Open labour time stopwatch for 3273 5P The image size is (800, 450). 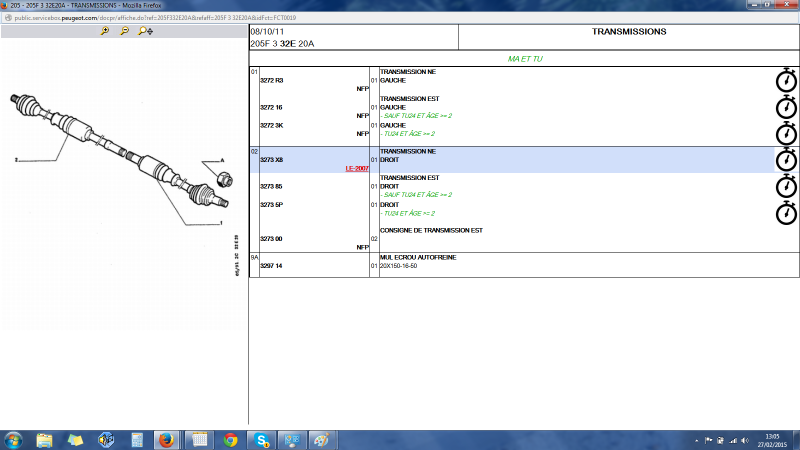point(786,213)
